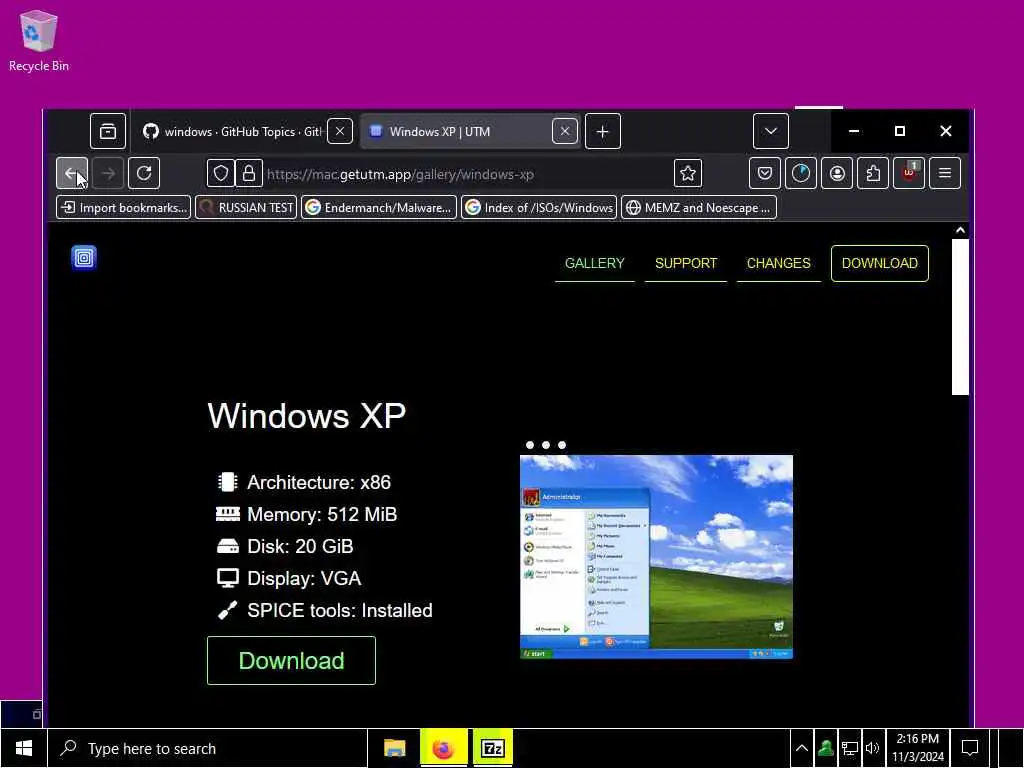Open the MEMZ and Noescape bookmark
1024x768 pixels.
699,208
